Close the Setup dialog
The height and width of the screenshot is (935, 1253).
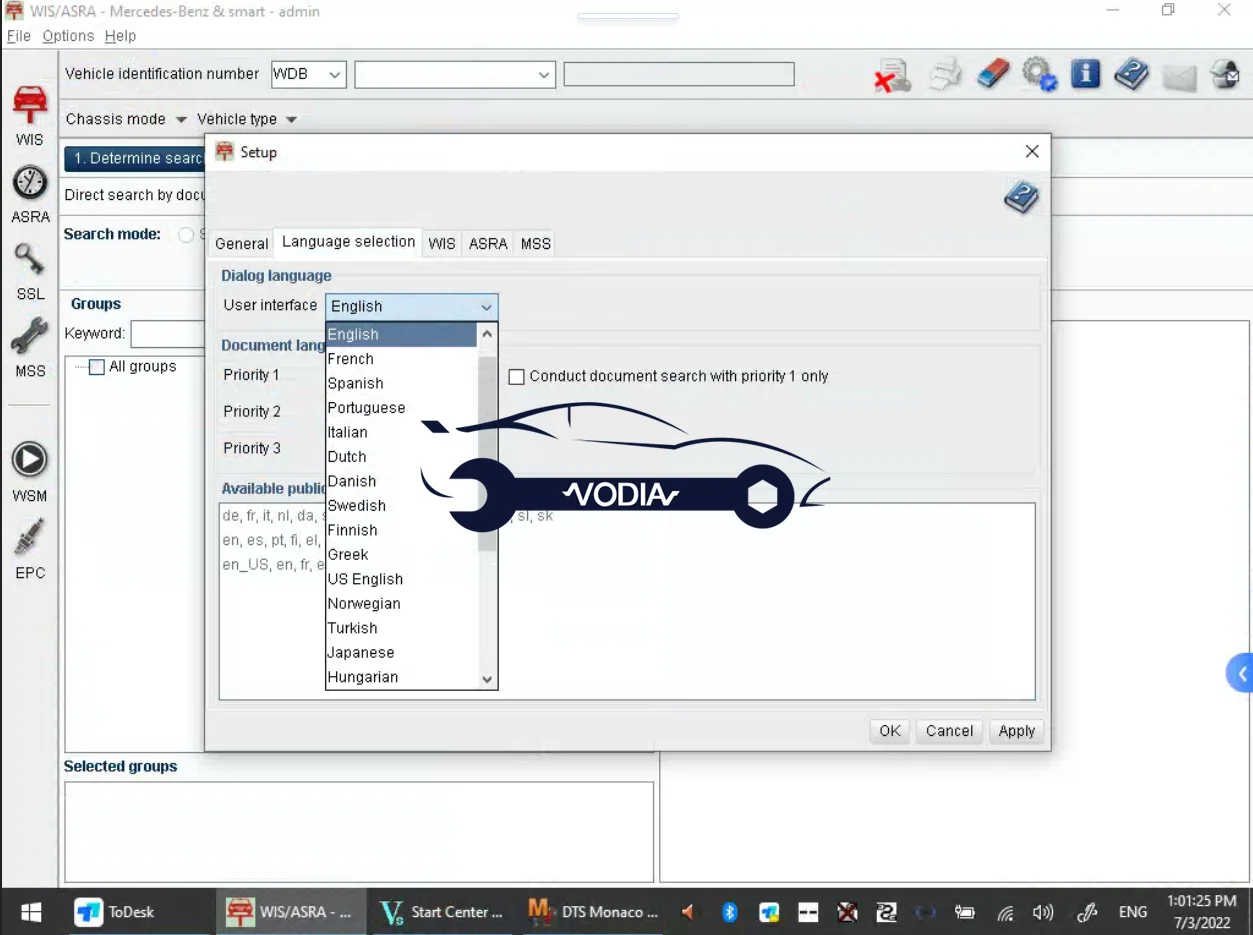[1032, 152]
